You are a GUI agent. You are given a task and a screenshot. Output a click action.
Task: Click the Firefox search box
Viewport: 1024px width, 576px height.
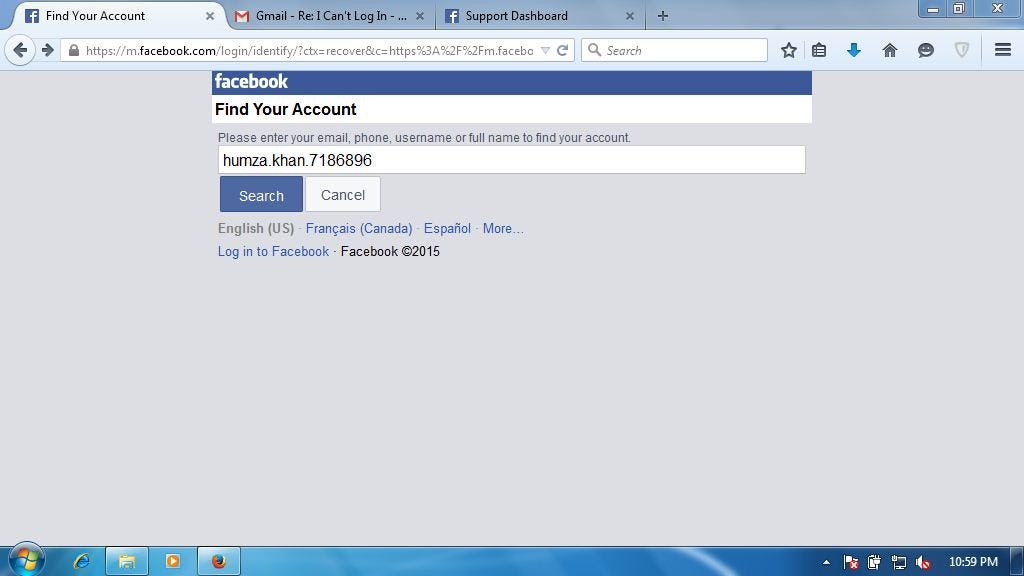point(674,50)
